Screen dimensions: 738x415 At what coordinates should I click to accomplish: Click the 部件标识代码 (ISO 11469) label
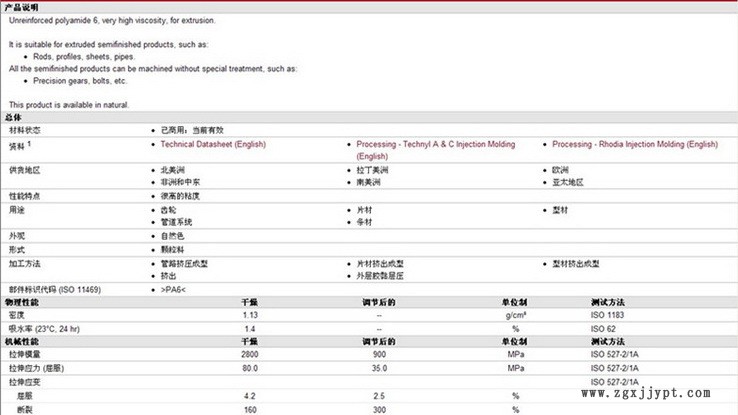(55, 289)
